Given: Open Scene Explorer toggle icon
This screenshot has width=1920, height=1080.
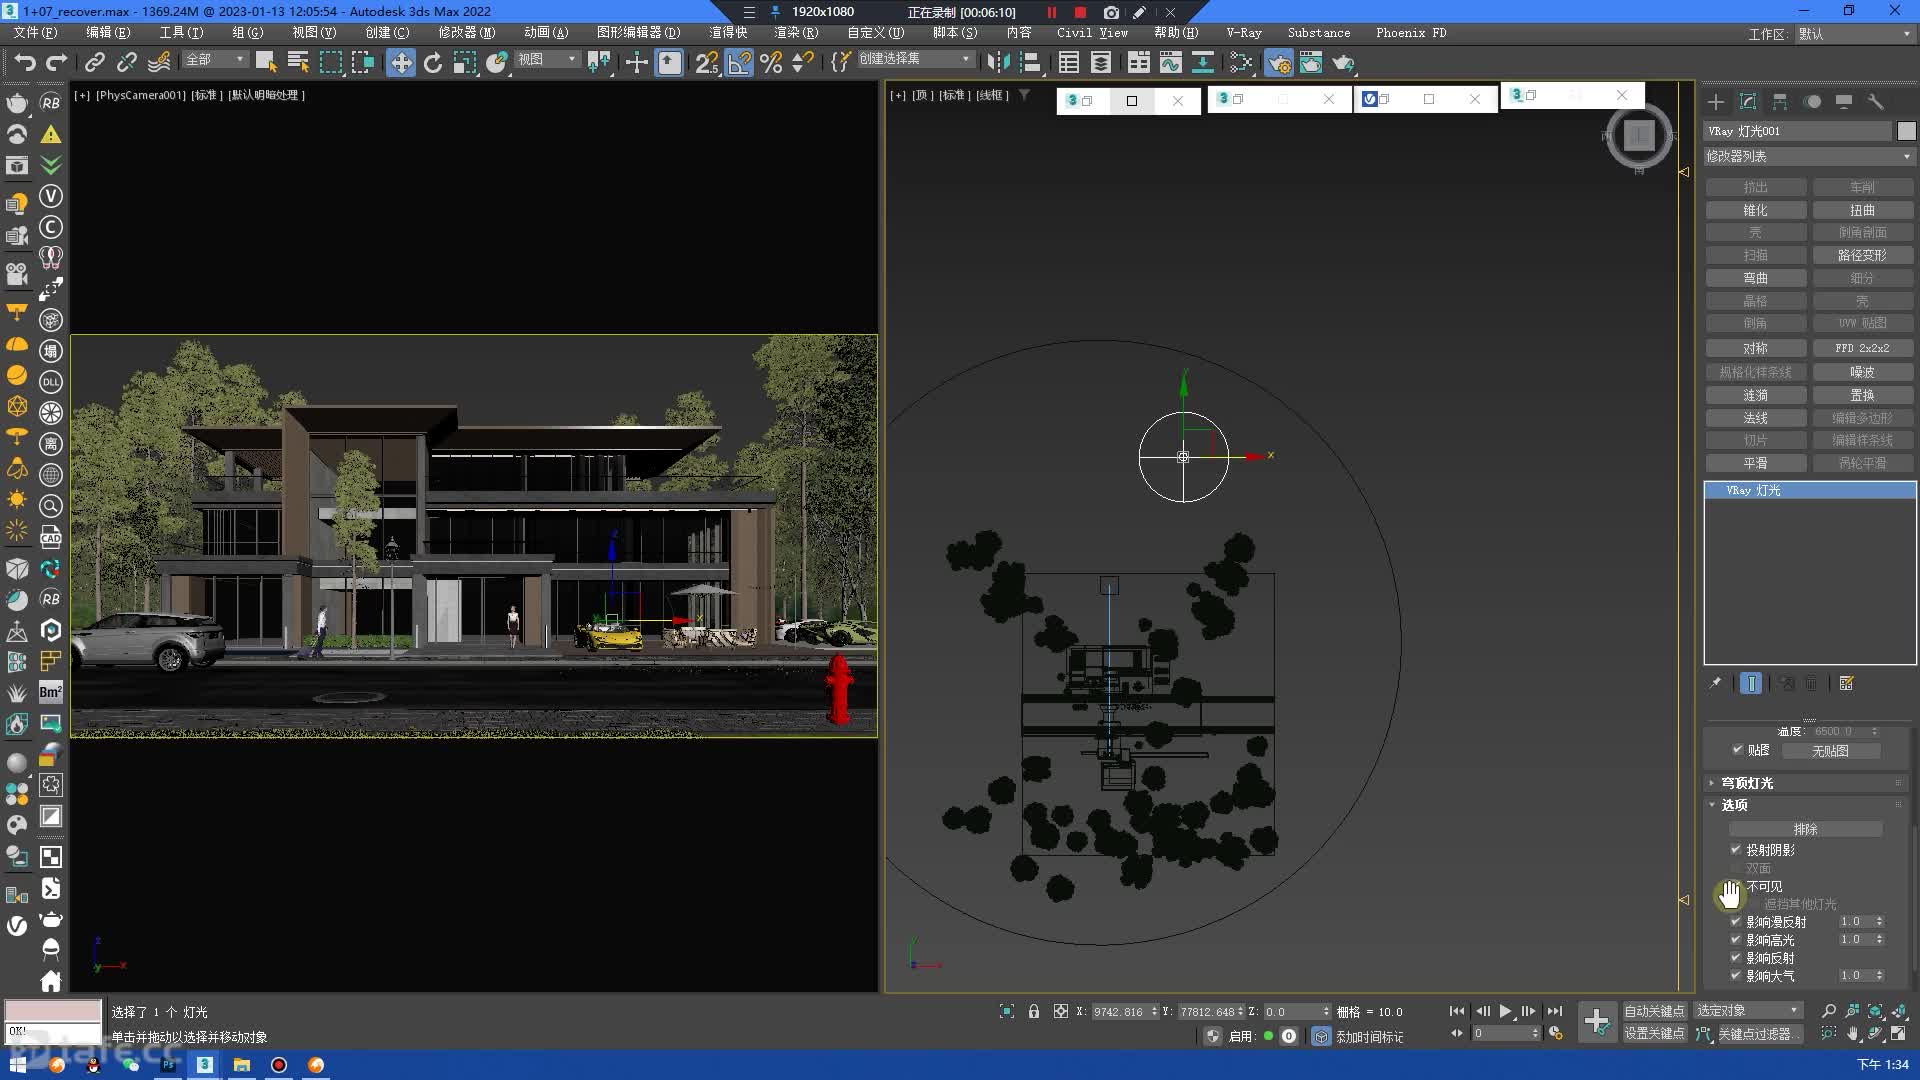Looking at the screenshot, I should (1069, 62).
